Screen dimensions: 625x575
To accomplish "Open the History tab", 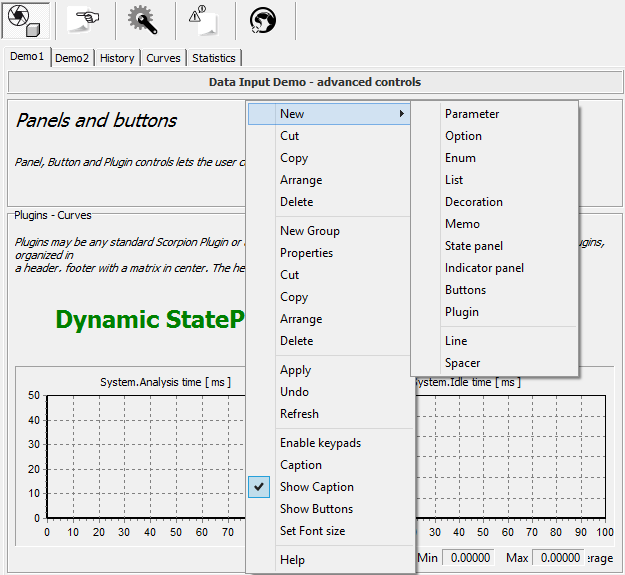I will coord(117,58).
